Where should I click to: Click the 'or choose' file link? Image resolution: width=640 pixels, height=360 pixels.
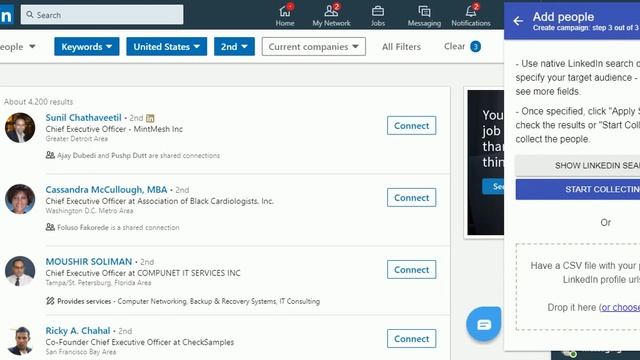click(620, 307)
